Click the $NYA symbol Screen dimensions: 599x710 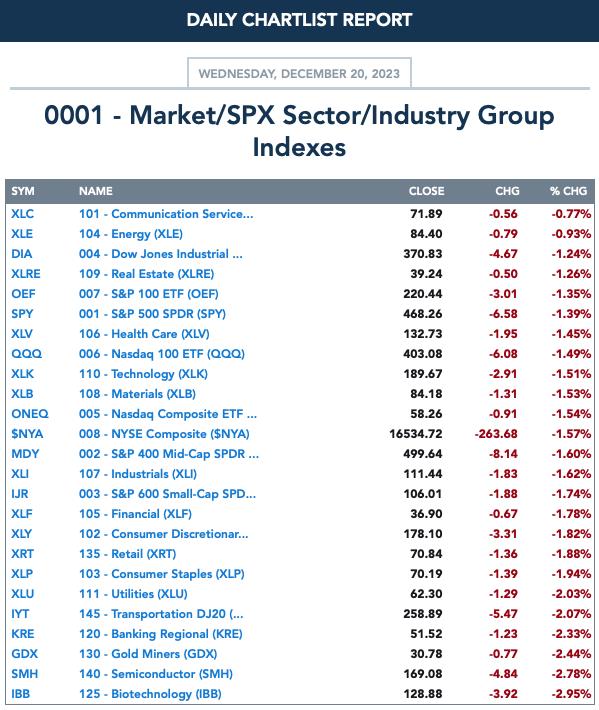click(27, 434)
